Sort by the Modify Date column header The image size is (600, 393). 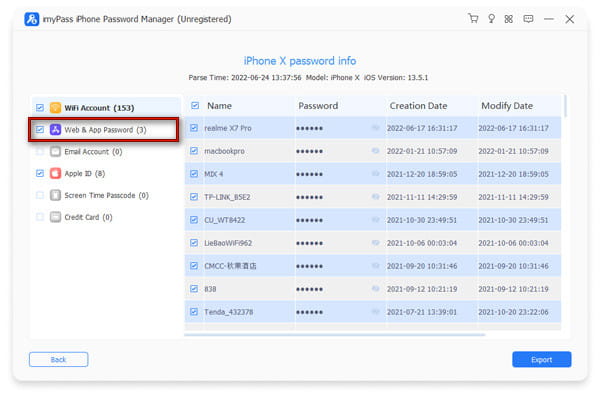507,106
